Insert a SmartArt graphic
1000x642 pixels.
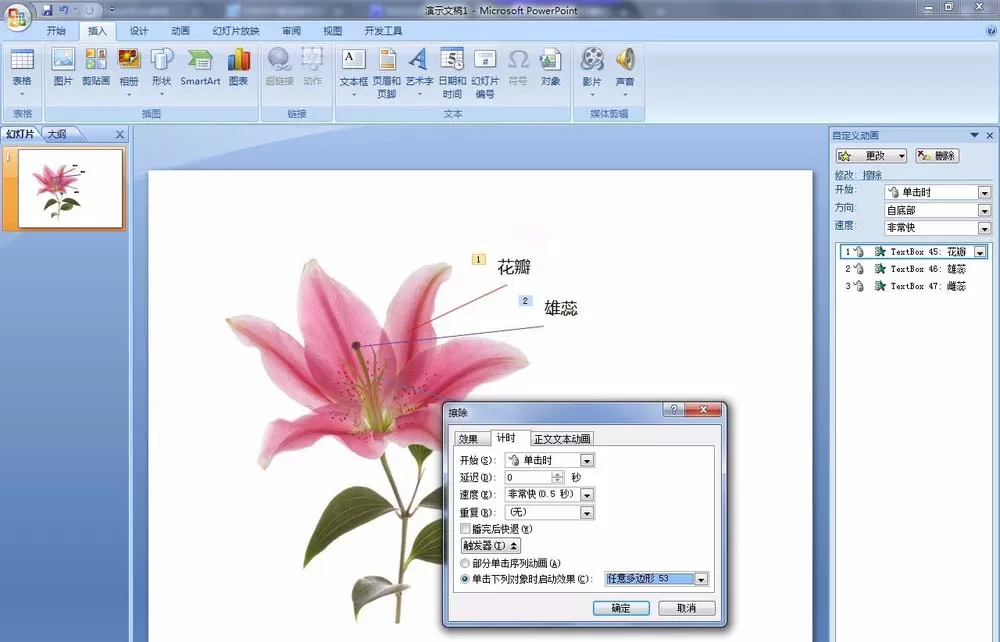[200, 68]
